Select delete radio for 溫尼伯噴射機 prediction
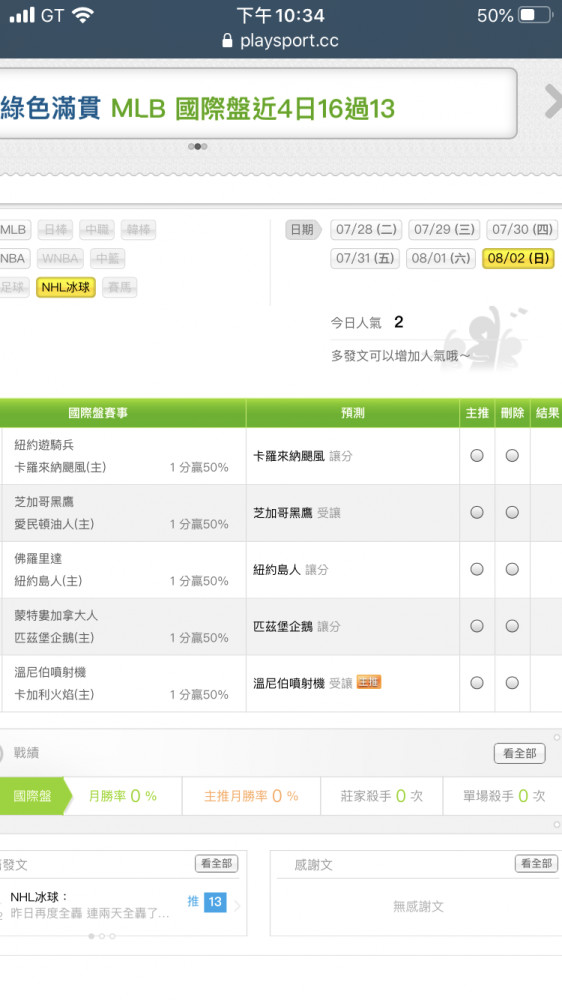Image resolution: width=562 pixels, height=1000 pixels. coord(512,682)
